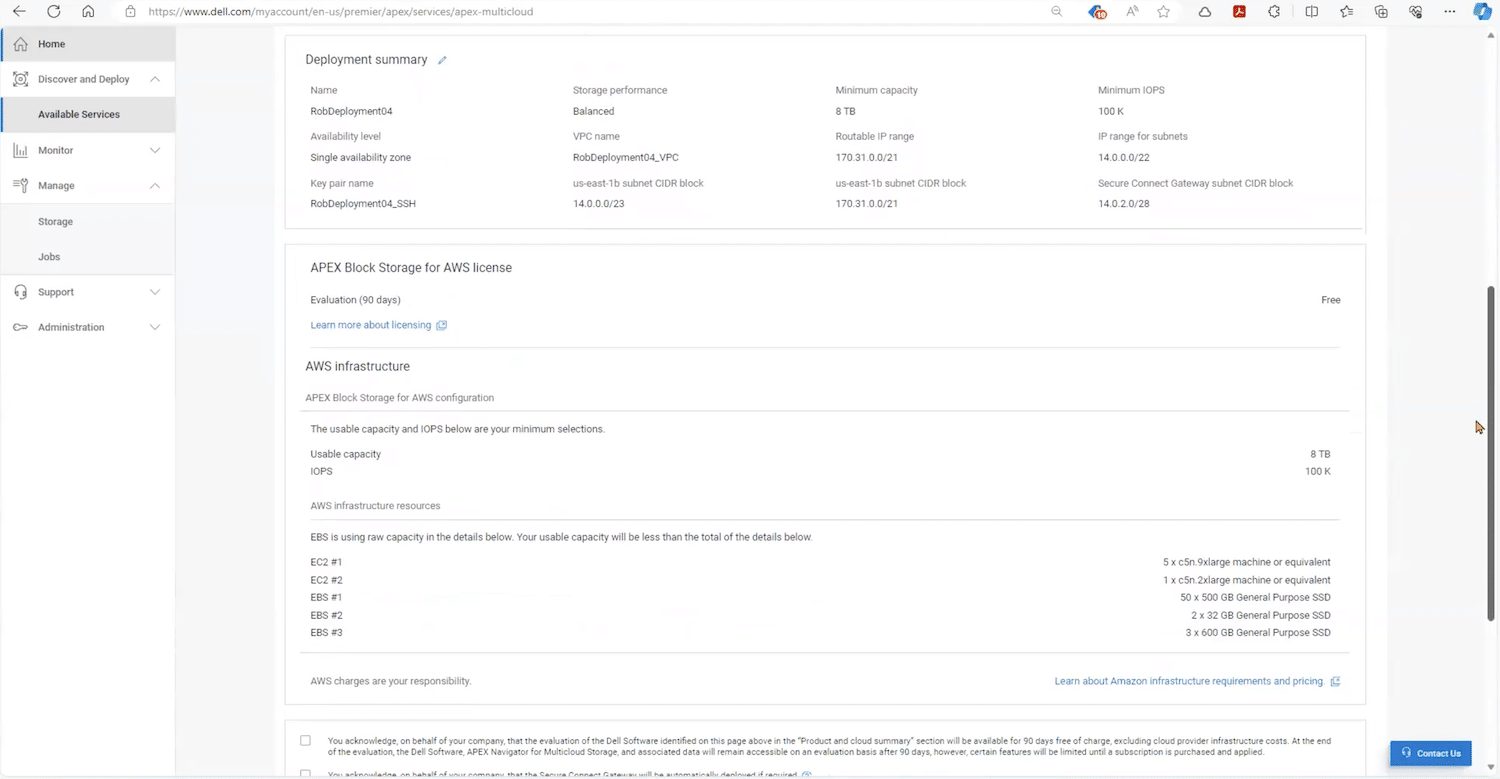Select the Monitor menu label
The height and width of the screenshot is (779, 1500).
pyautogui.click(x=56, y=150)
